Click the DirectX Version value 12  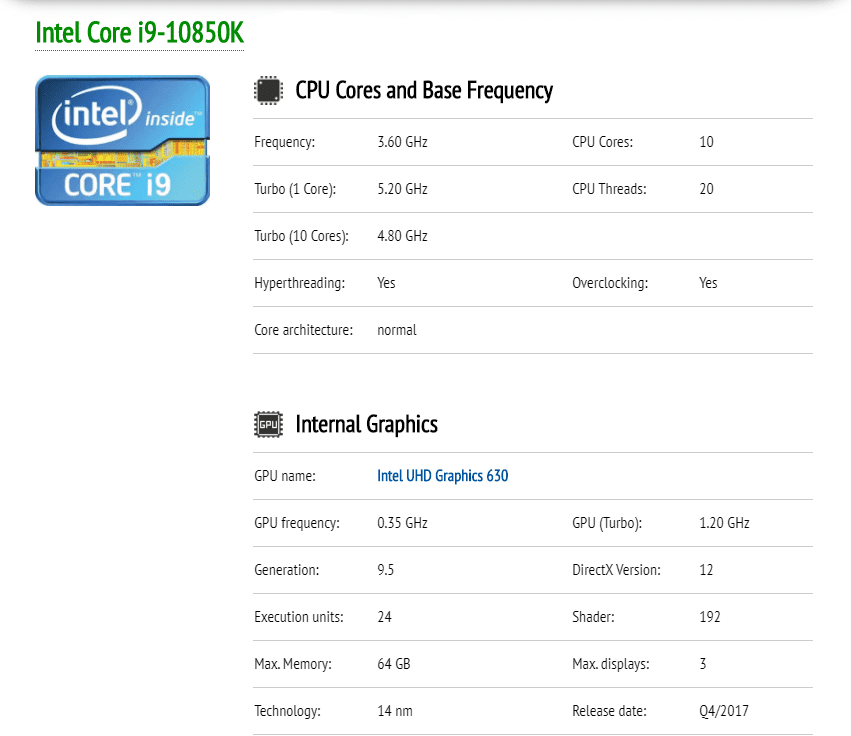(x=706, y=570)
